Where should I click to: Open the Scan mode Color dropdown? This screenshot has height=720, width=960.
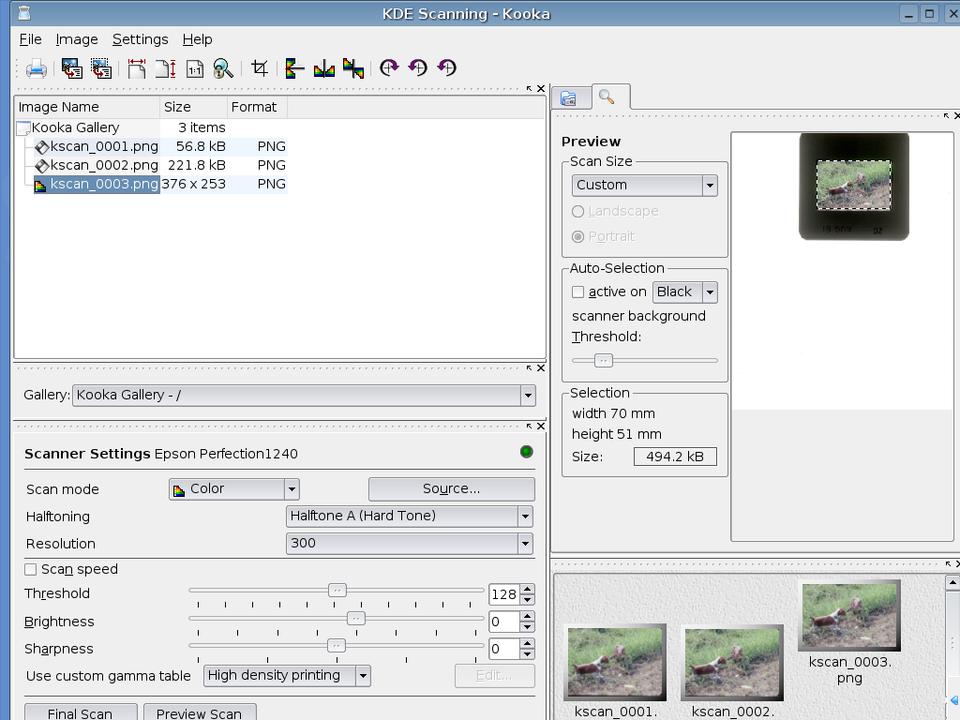point(234,489)
